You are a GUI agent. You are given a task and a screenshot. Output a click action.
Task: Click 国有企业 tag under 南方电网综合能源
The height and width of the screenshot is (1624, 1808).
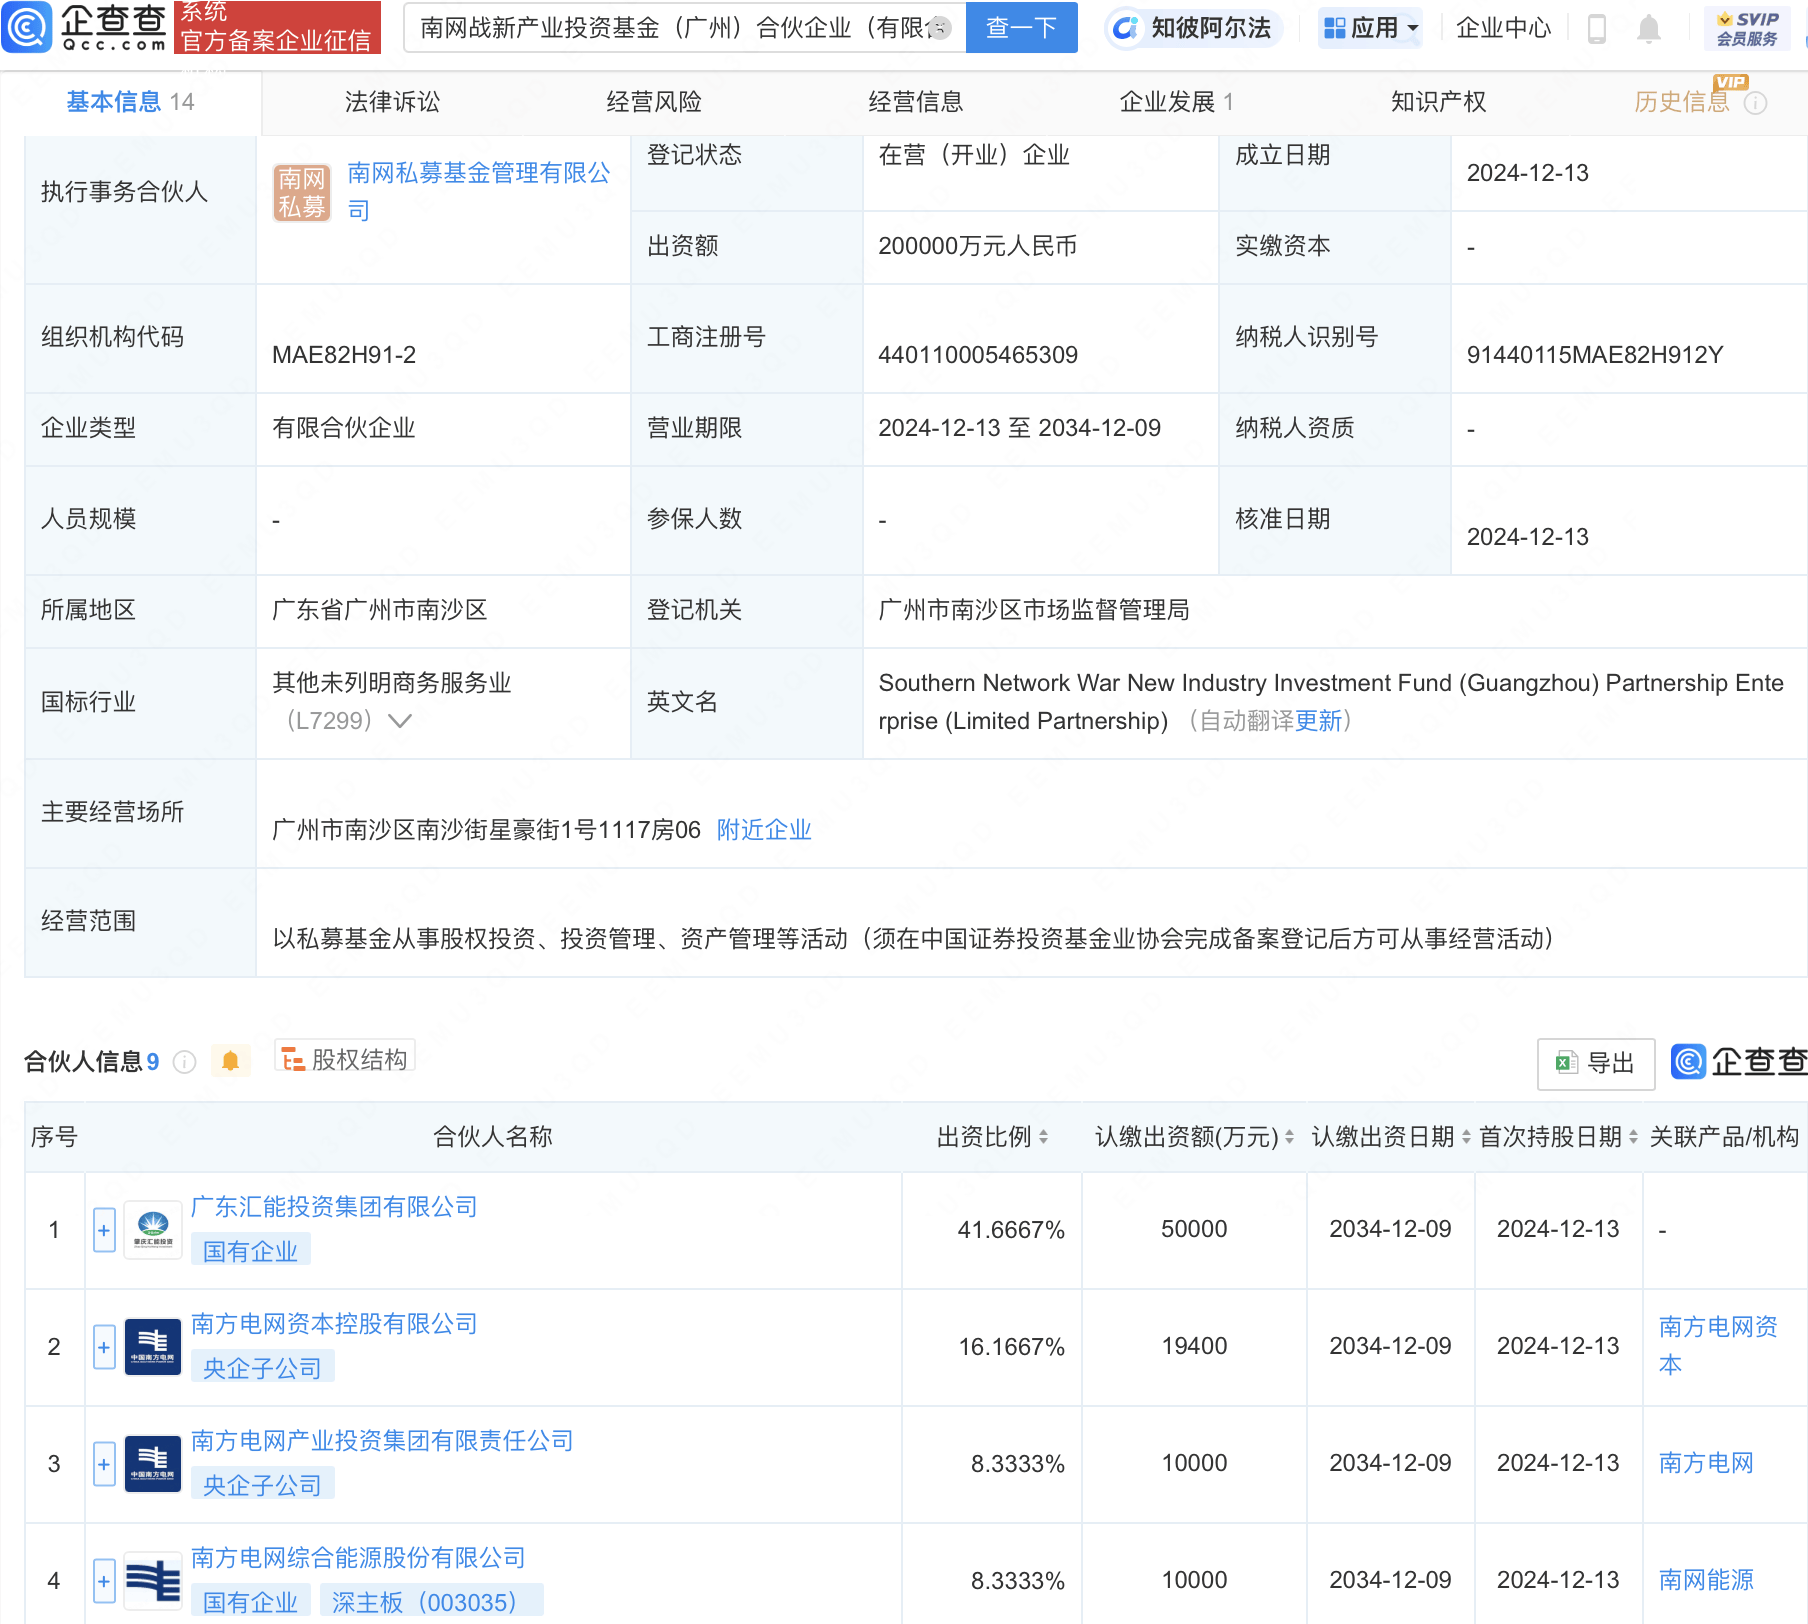(x=250, y=1602)
